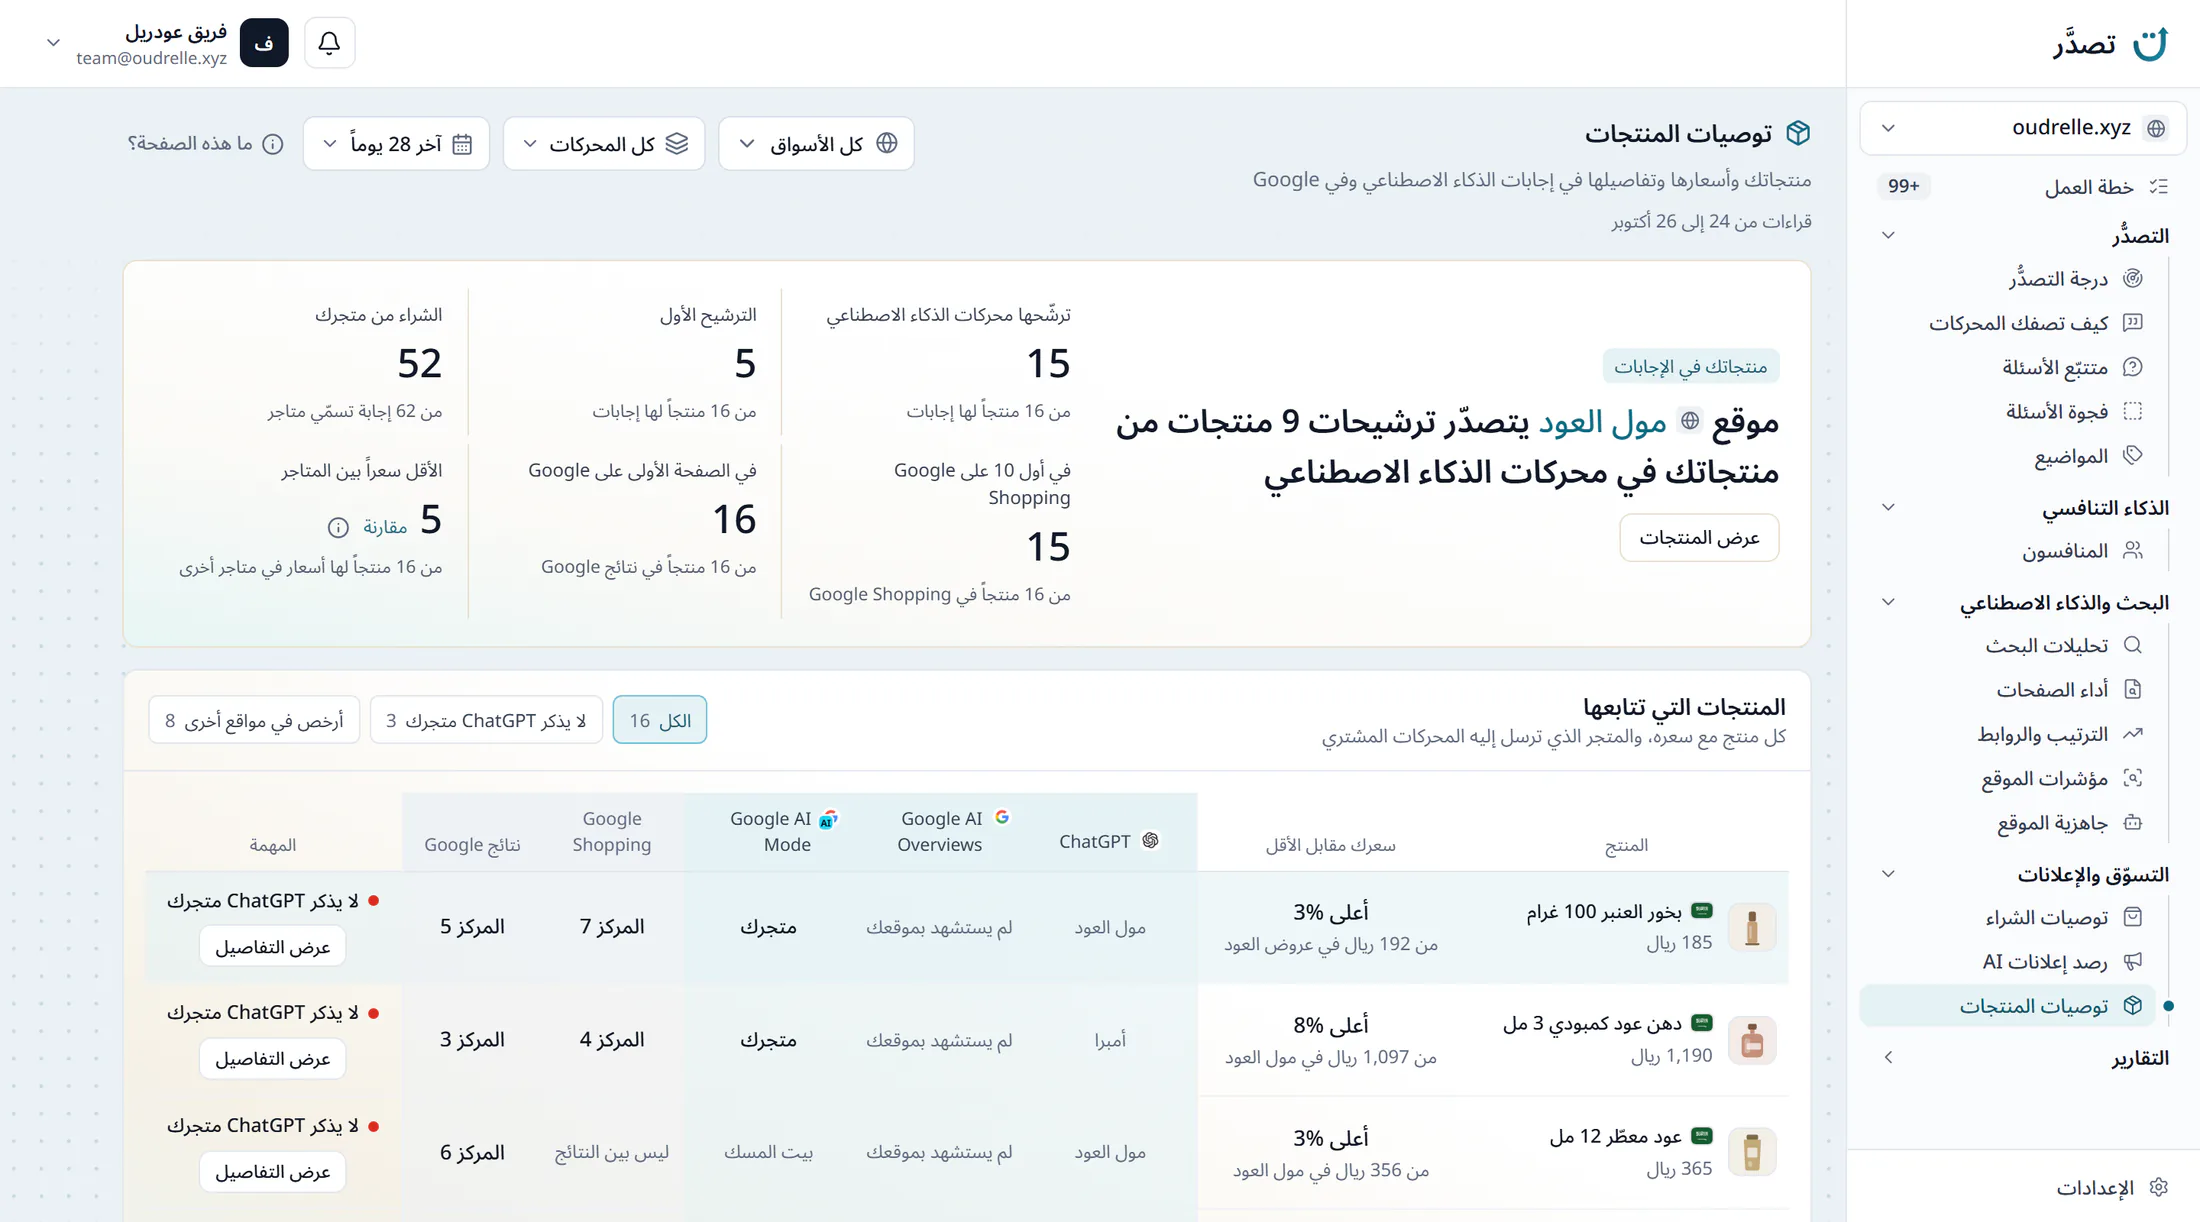Click the تصدّر logo
2200x1222 pixels.
pos(2110,44)
